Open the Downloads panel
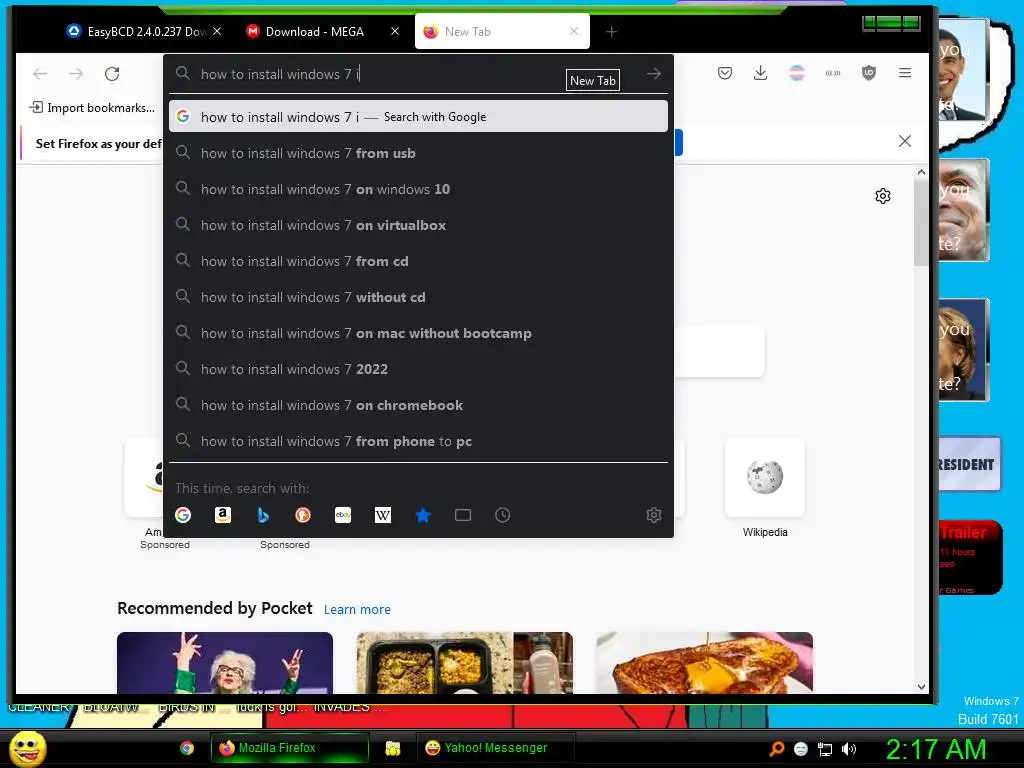1024x768 pixels. pyautogui.click(x=760, y=73)
